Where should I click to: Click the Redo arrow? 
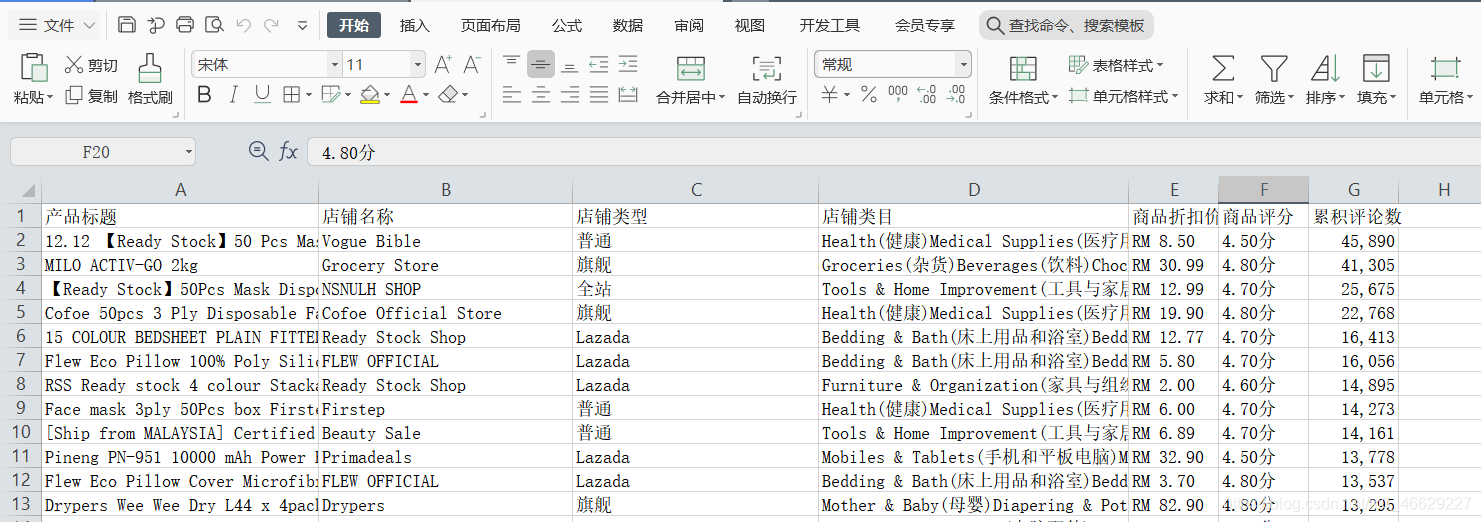point(271,25)
